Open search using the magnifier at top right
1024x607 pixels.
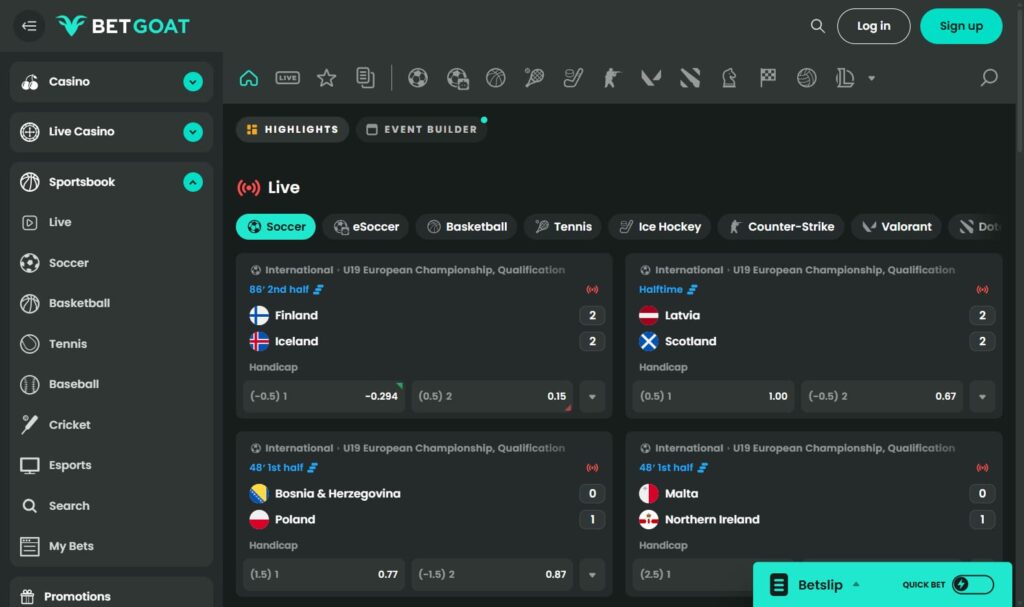[x=817, y=25]
